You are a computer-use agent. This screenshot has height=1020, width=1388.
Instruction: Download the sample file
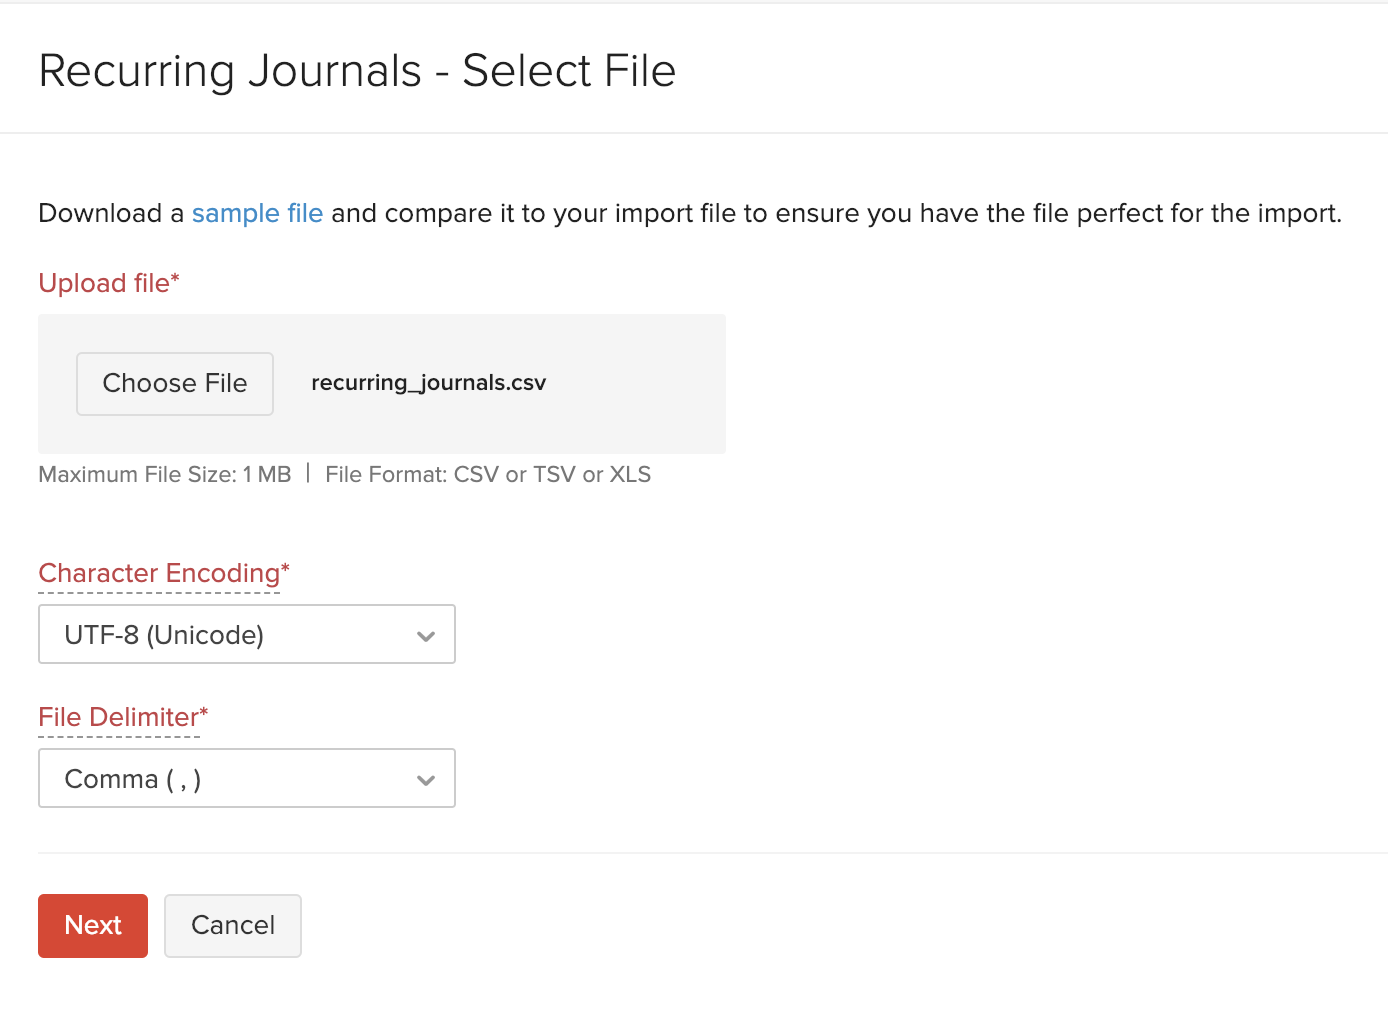pyautogui.click(x=257, y=213)
